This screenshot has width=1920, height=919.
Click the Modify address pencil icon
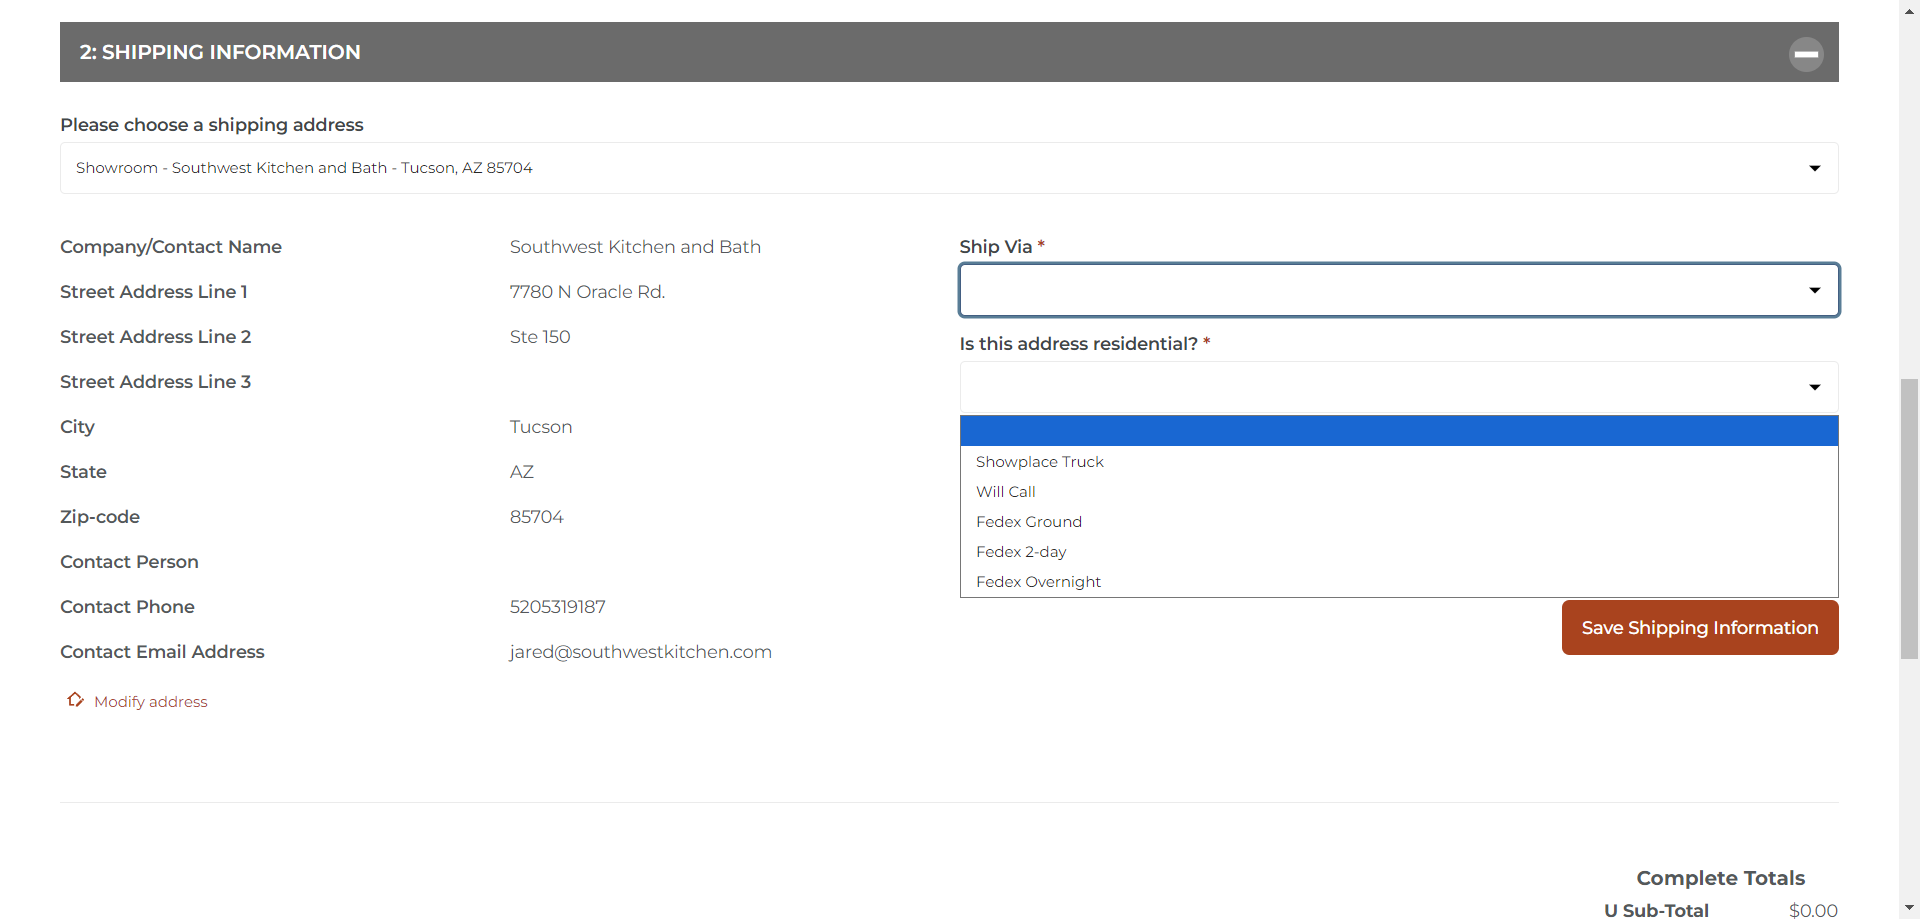click(75, 700)
